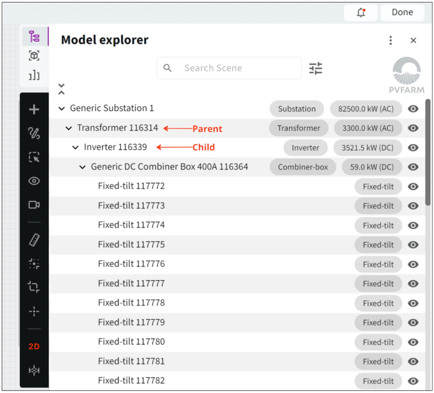Click the align center tool at toolbar bottom
This screenshot has width=434, height=393.
[x=34, y=370]
